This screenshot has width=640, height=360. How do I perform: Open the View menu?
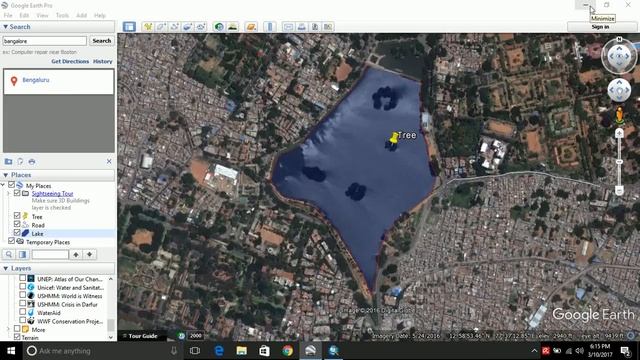[42, 16]
